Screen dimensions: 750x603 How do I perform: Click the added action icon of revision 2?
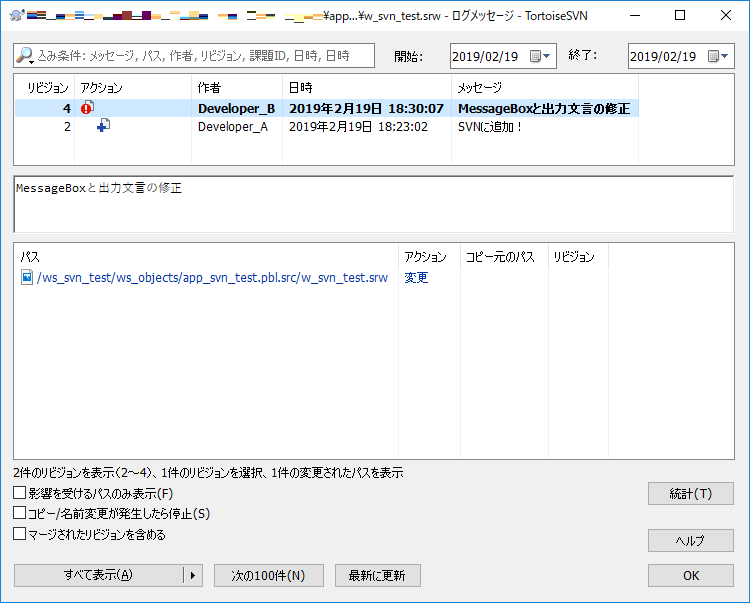coord(103,126)
